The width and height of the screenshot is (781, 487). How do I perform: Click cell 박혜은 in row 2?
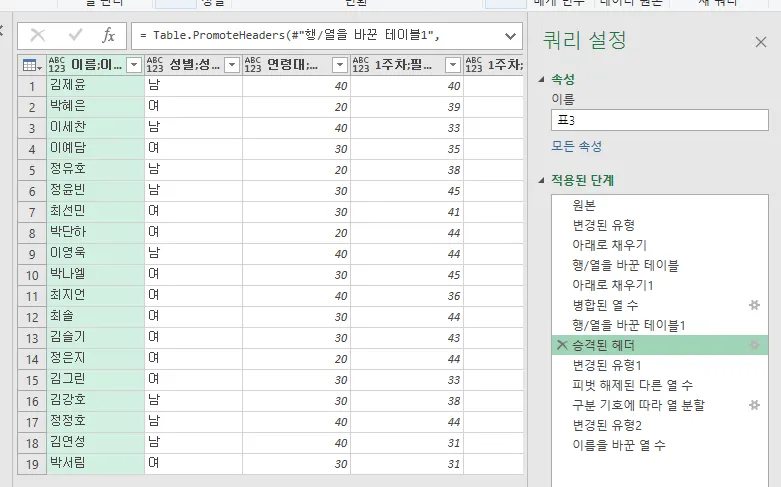(x=95, y=106)
